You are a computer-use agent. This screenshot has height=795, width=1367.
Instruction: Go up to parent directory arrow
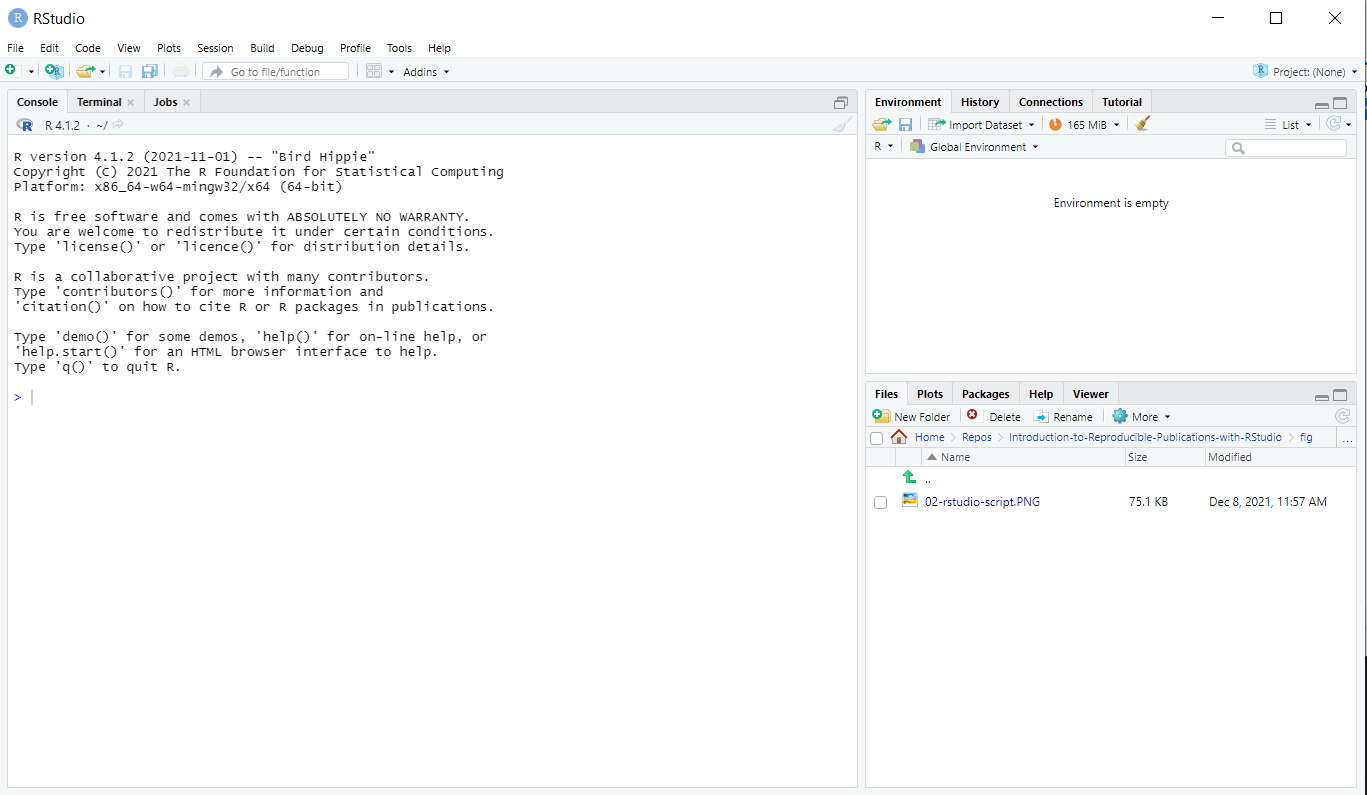(x=909, y=478)
